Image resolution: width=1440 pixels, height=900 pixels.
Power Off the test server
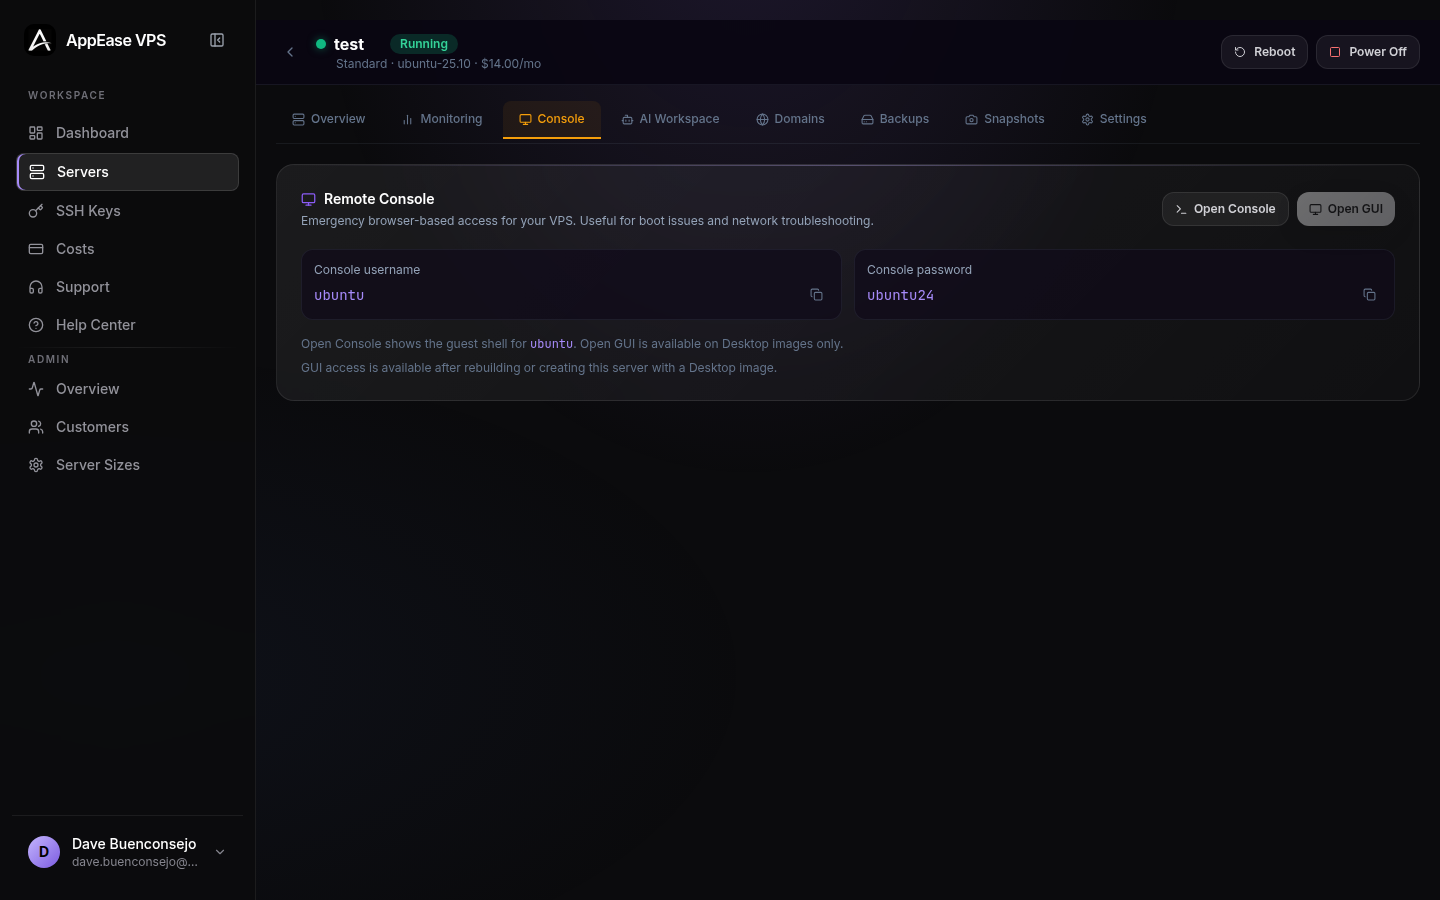tap(1368, 52)
